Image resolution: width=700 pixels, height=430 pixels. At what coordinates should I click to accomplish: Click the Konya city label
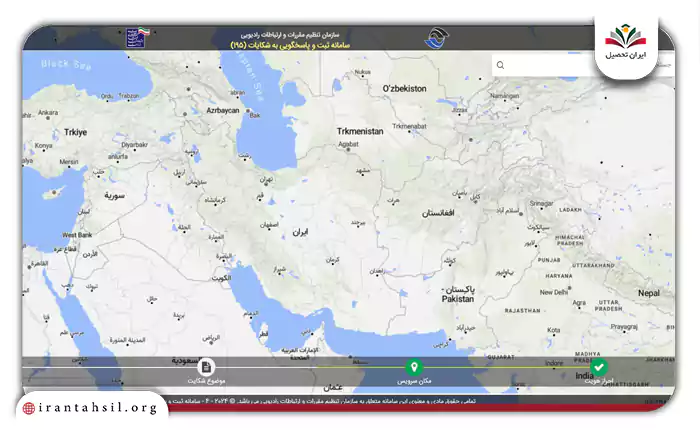(44, 146)
